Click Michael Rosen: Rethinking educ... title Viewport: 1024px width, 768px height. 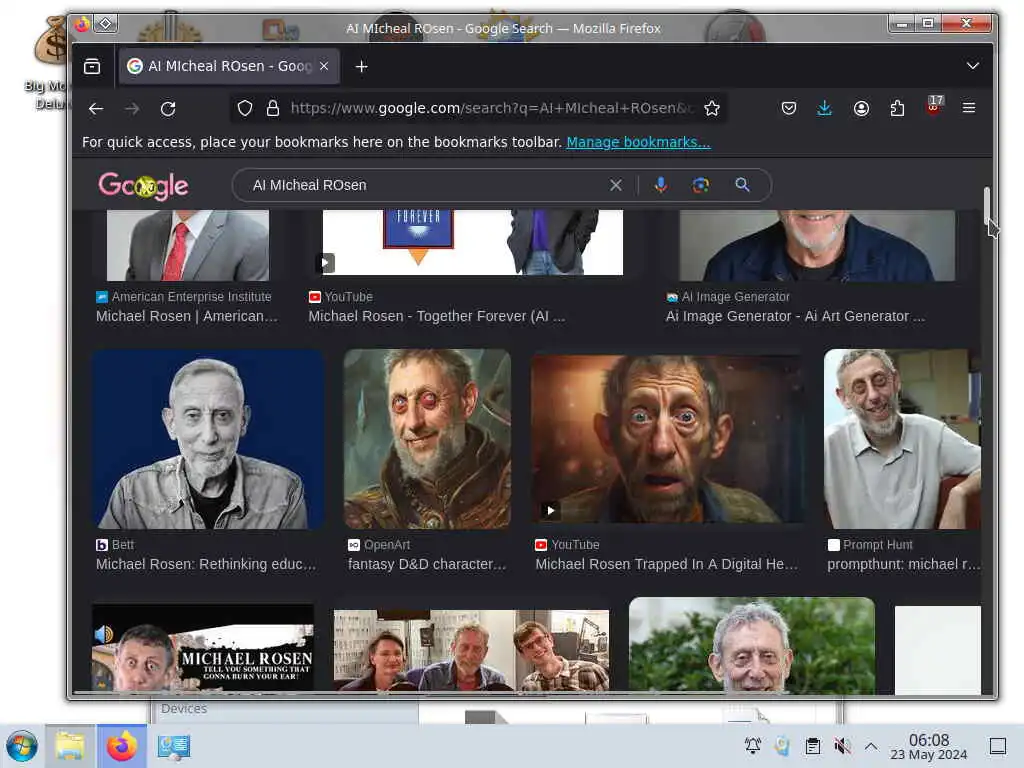coord(206,564)
